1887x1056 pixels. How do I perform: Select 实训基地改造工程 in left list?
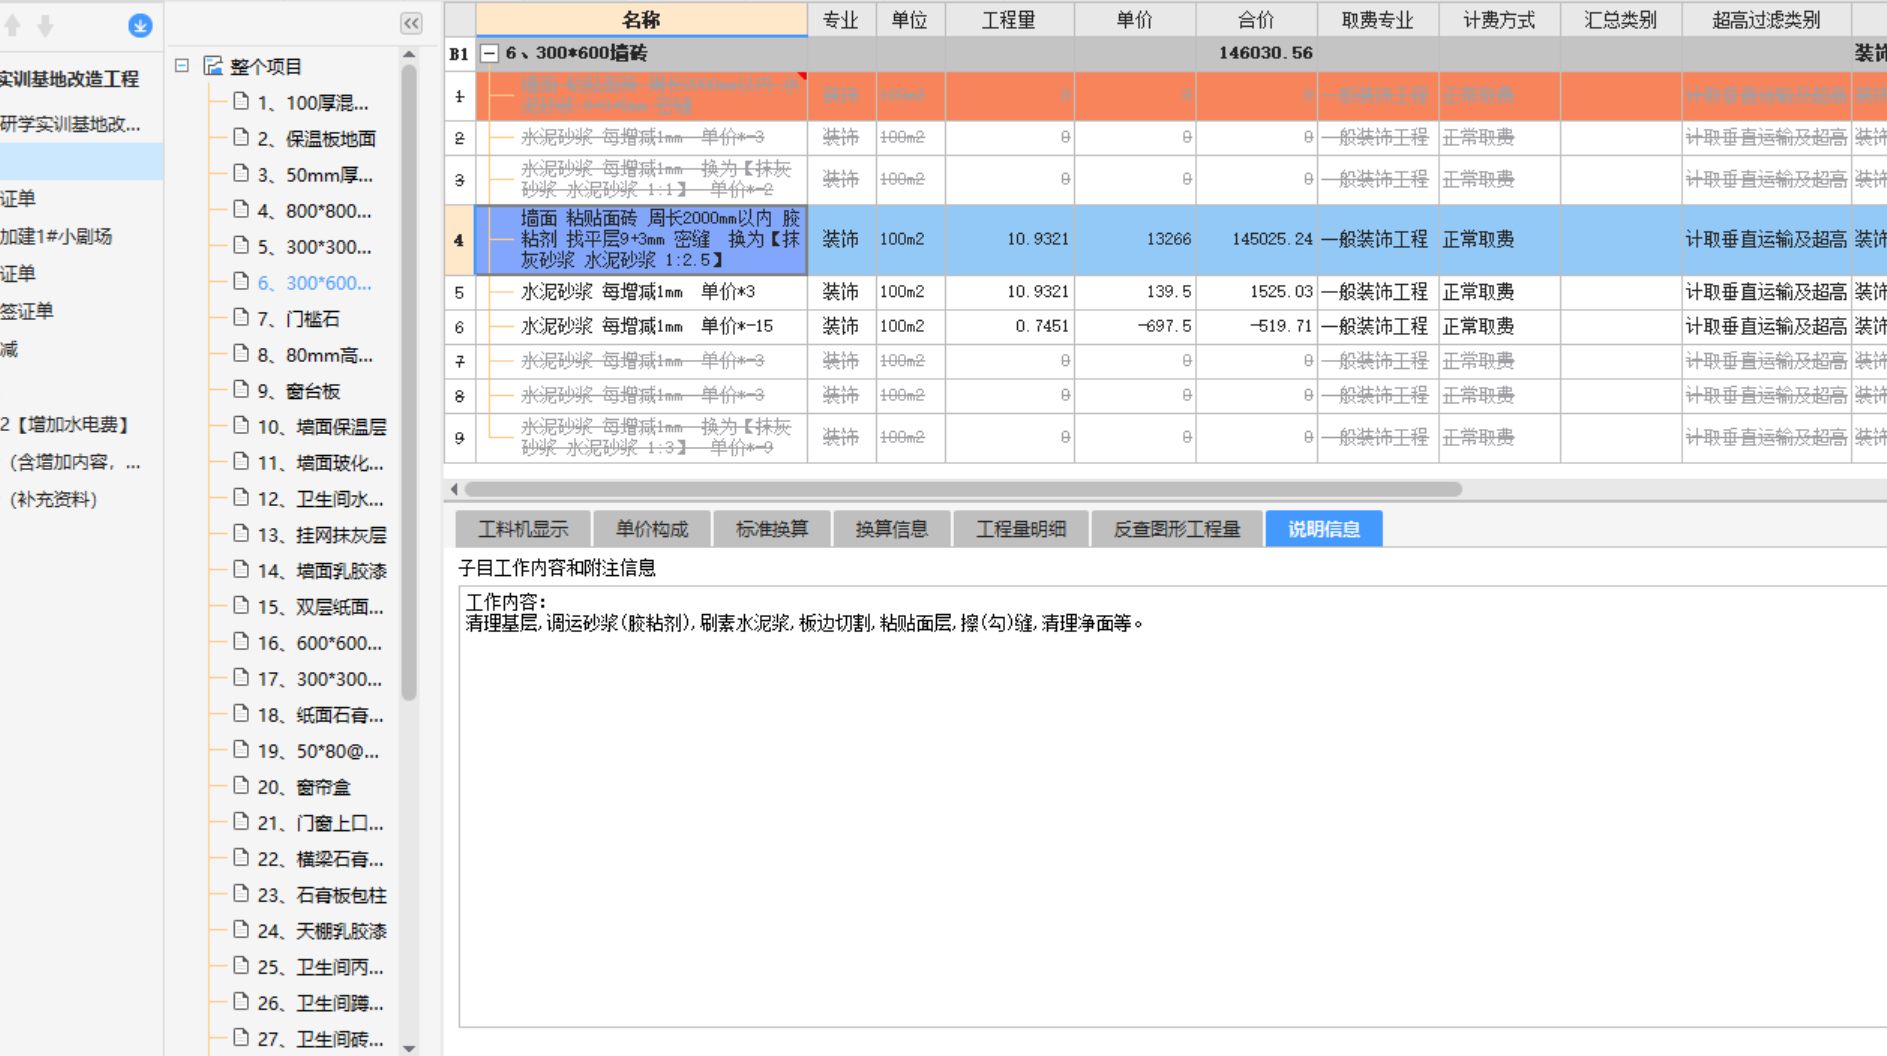[x=69, y=78]
